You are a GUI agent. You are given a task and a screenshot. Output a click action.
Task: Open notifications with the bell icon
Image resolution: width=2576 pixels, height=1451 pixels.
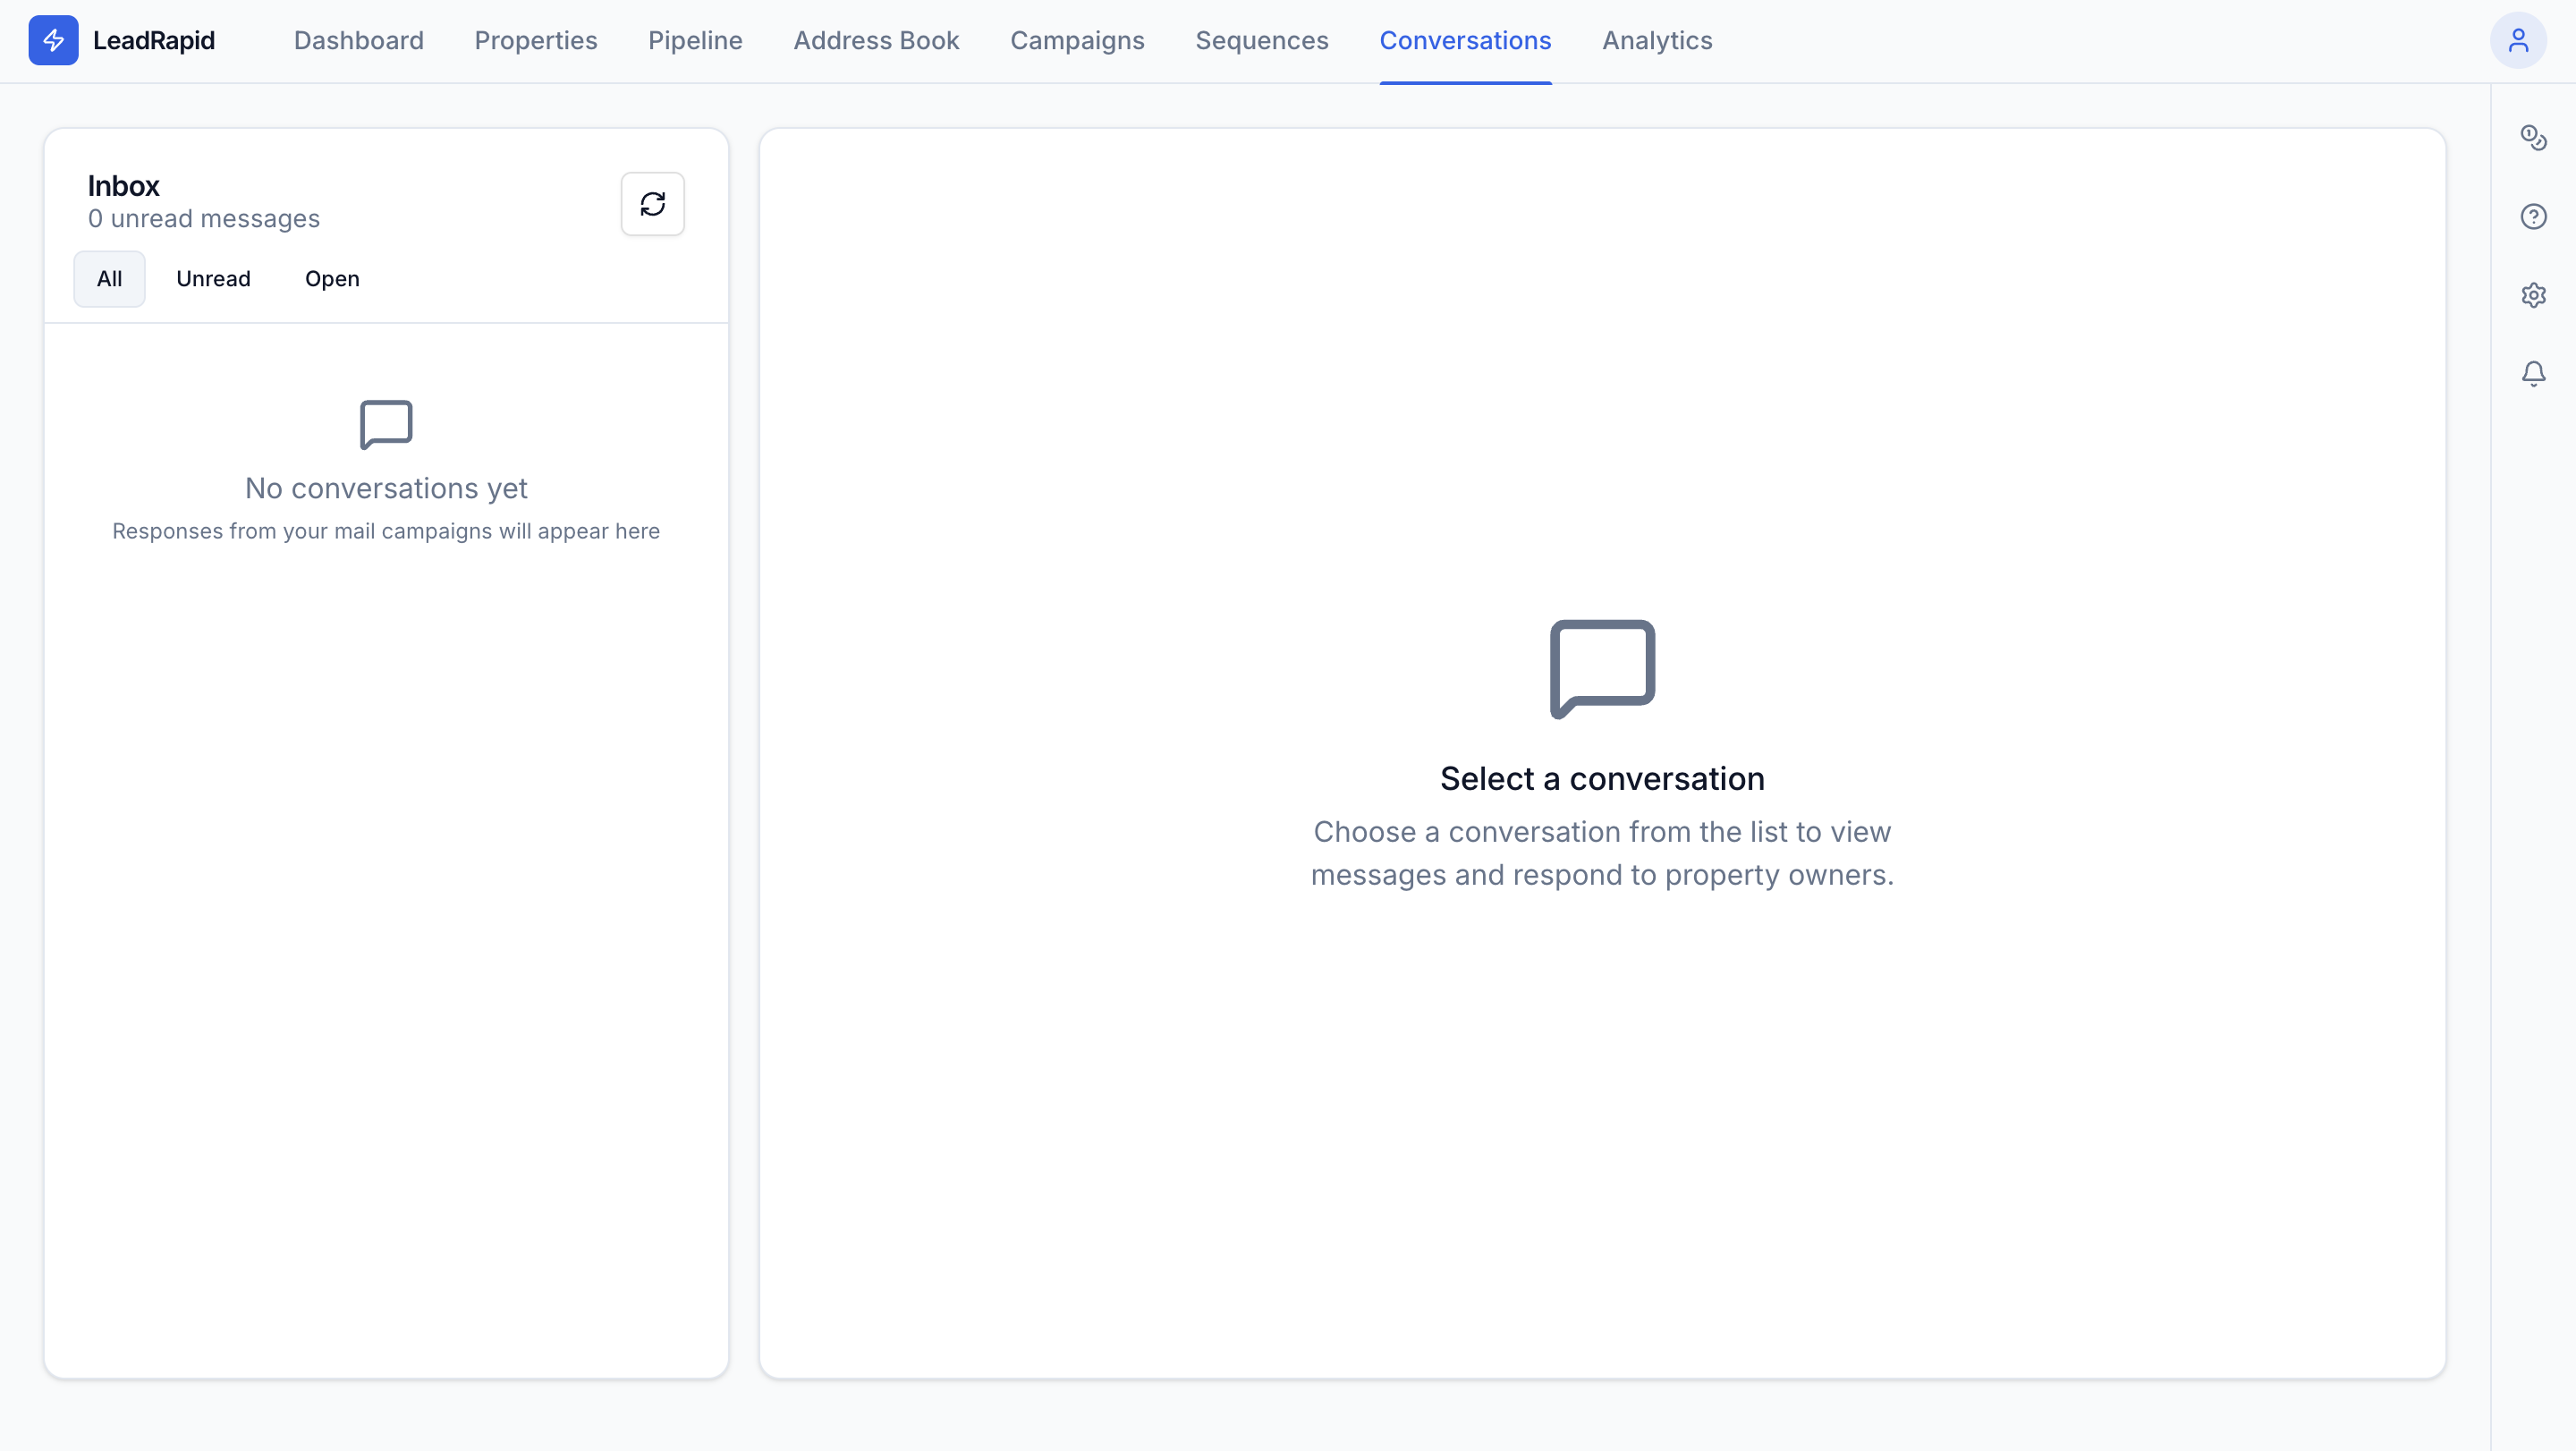coord(2534,371)
